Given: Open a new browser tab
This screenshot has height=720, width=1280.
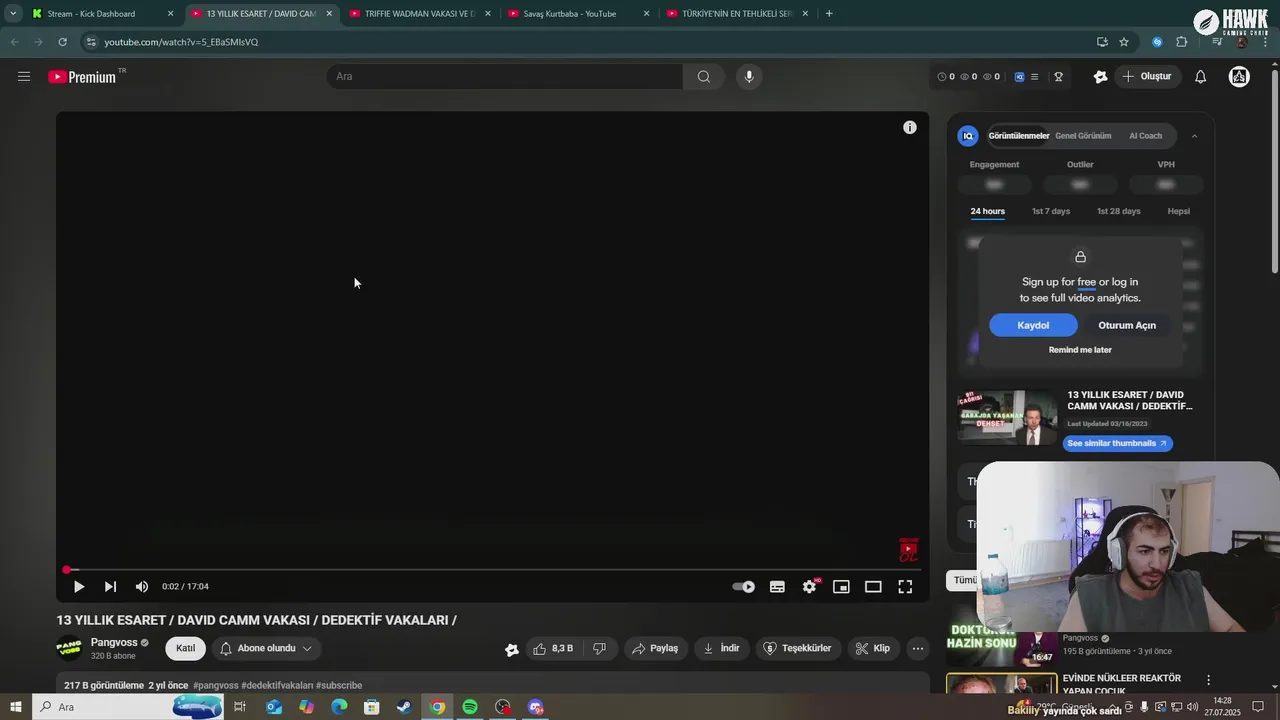Looking at the screenshot, I should [829, 14].
